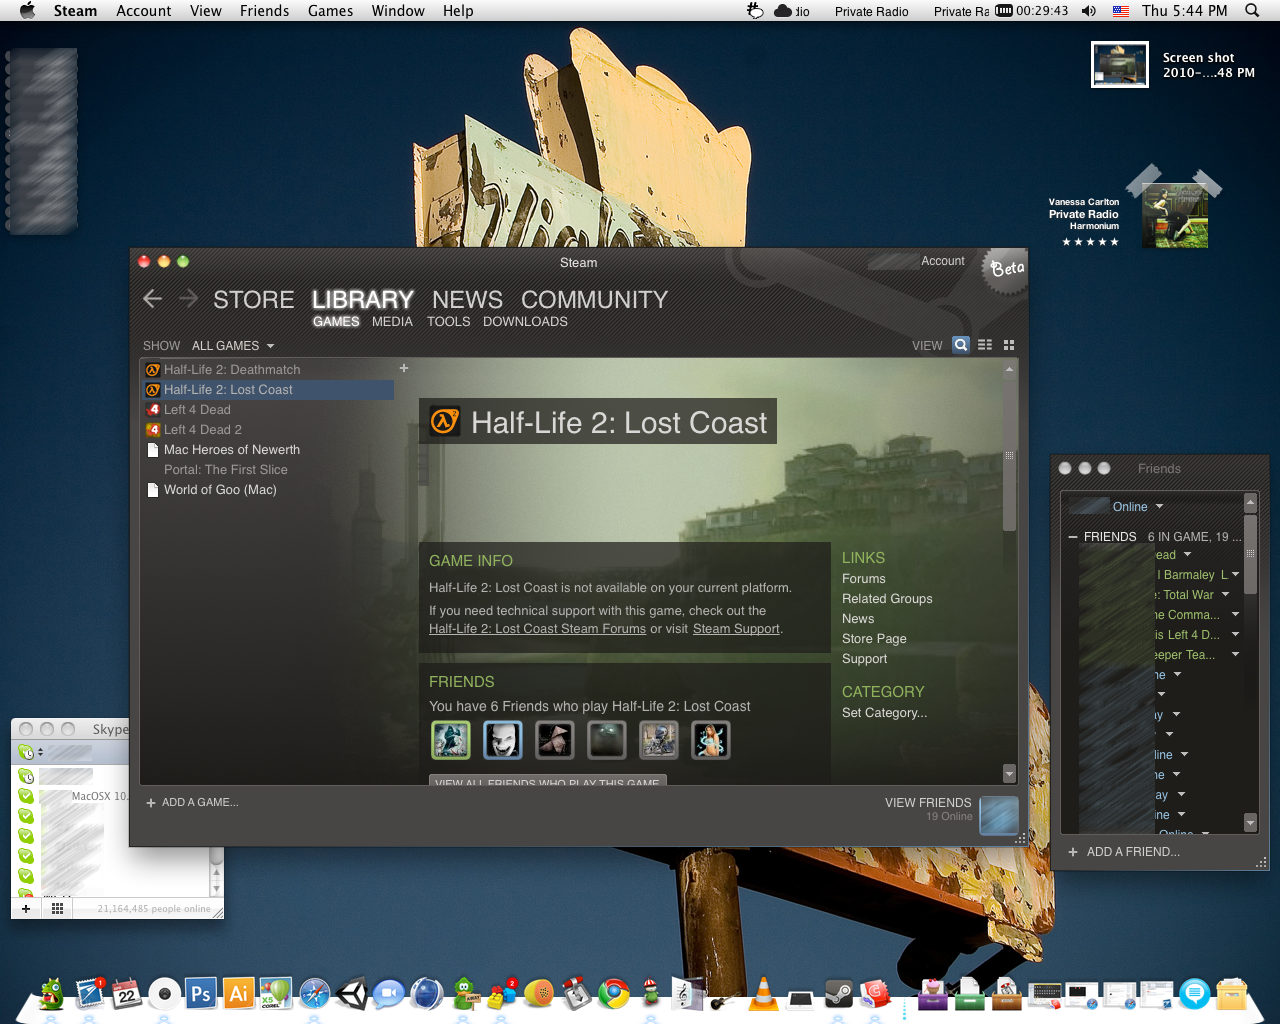The image size is (1280, 1024).
Task: Launch Safari from the Dock
Action: (314, 994)
